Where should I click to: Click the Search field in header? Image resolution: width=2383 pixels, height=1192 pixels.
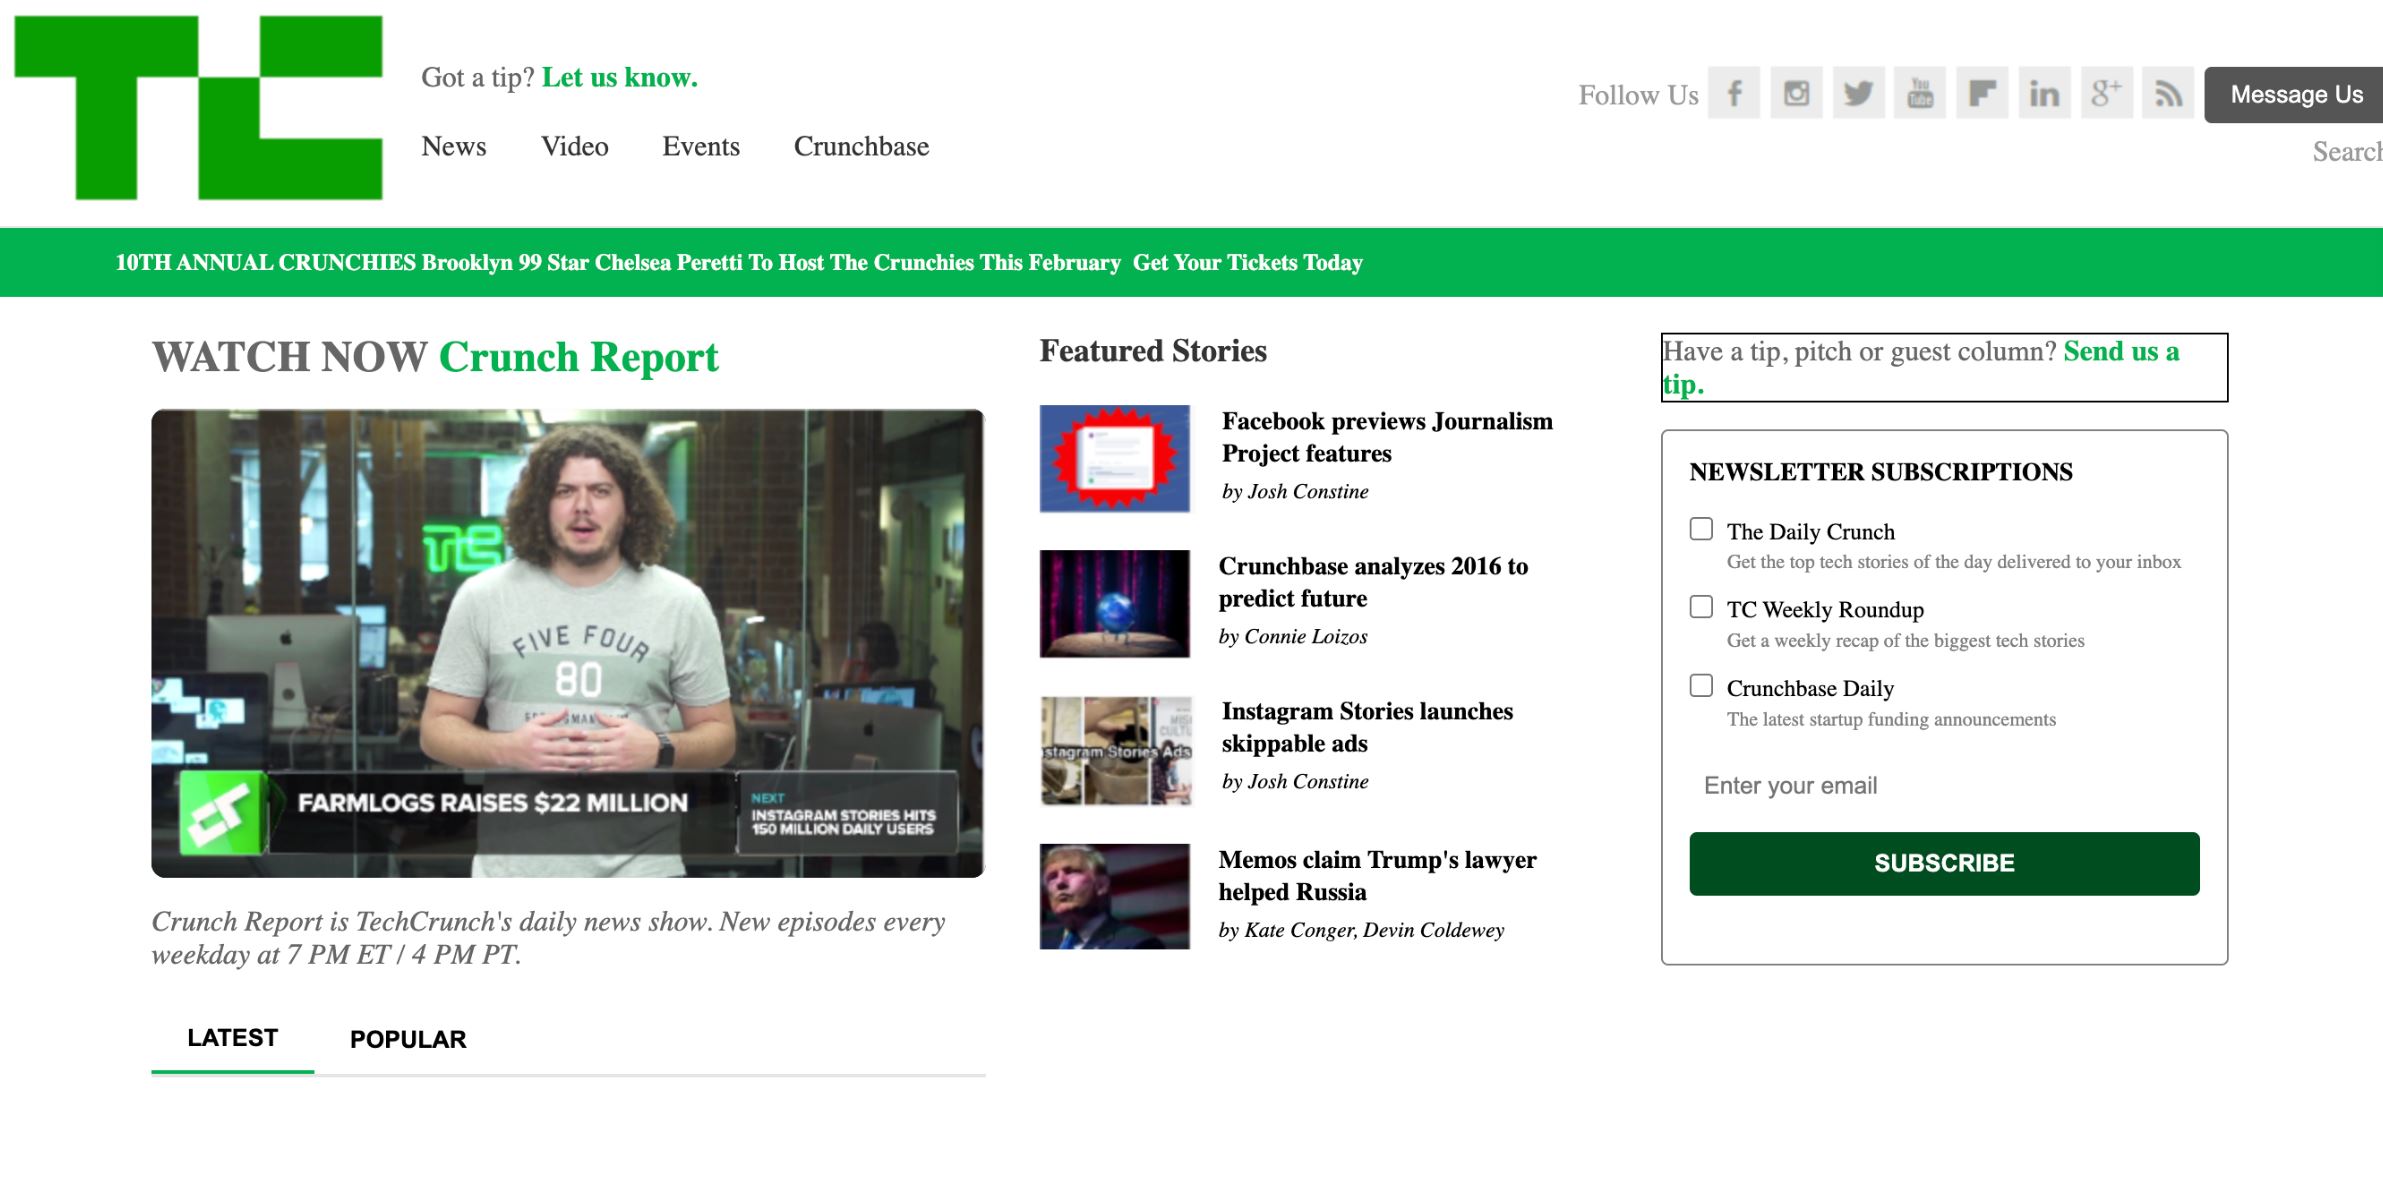point(2347,152)
